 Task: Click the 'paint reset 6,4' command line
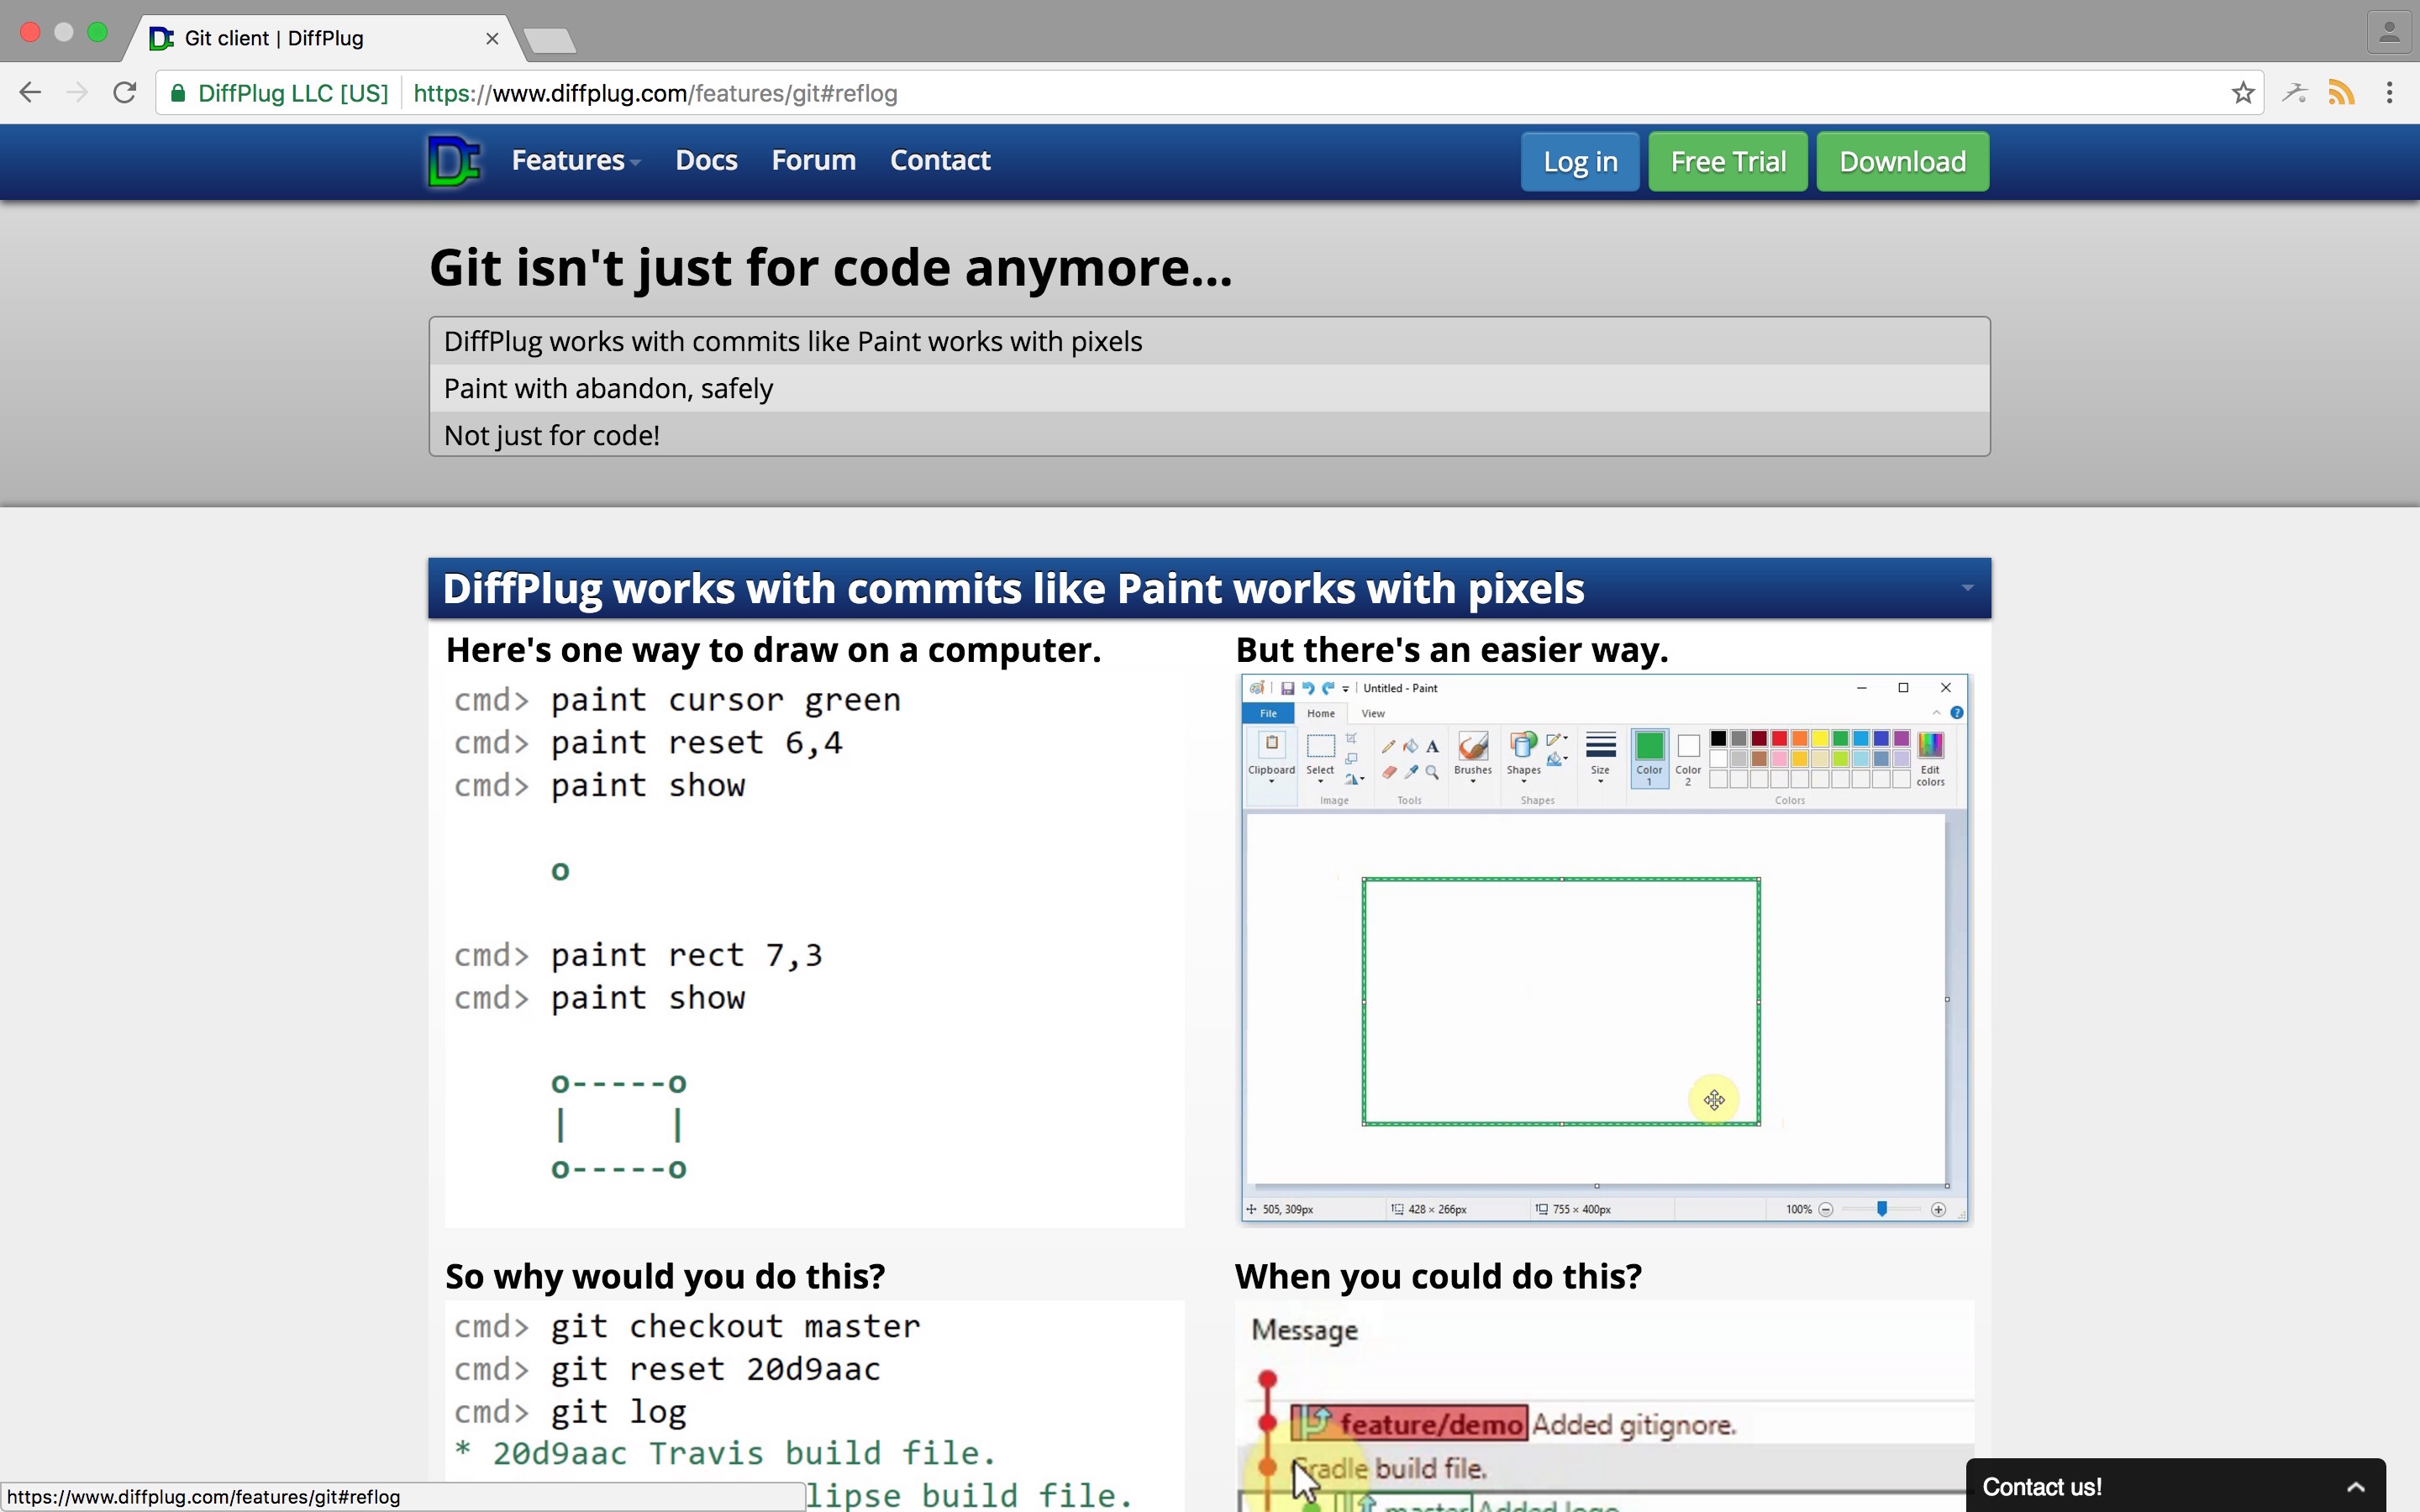coord(648,743)
